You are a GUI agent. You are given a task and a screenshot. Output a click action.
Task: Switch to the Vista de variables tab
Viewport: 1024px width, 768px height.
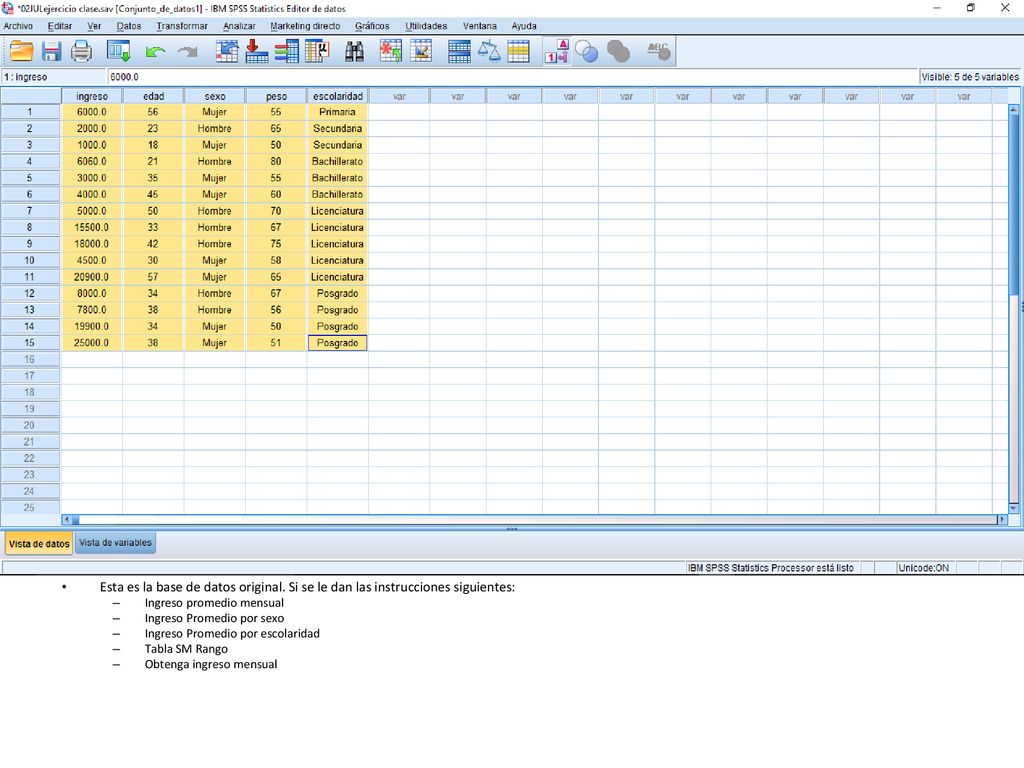click(x=115, y=543)
